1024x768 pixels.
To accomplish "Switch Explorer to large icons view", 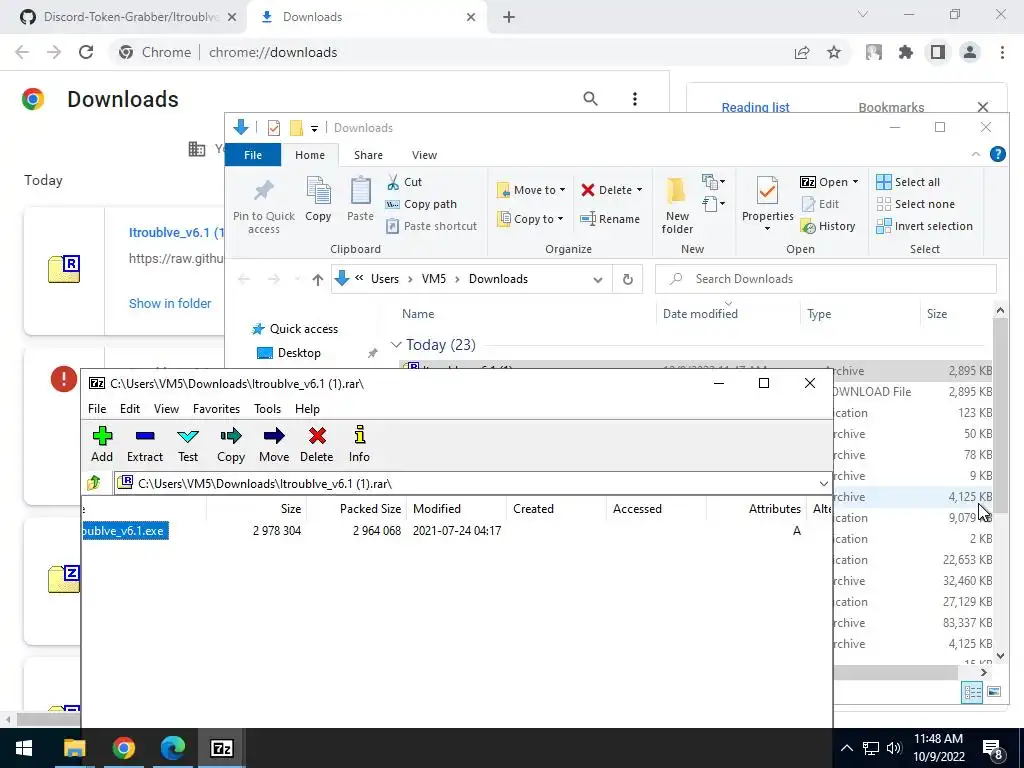I will tap(994, 692).
